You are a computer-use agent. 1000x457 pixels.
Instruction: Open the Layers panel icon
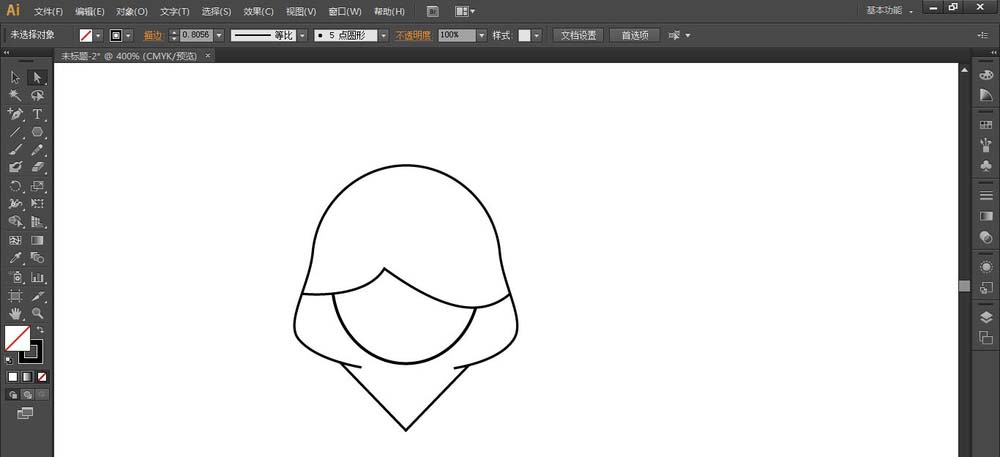[986, 317]
